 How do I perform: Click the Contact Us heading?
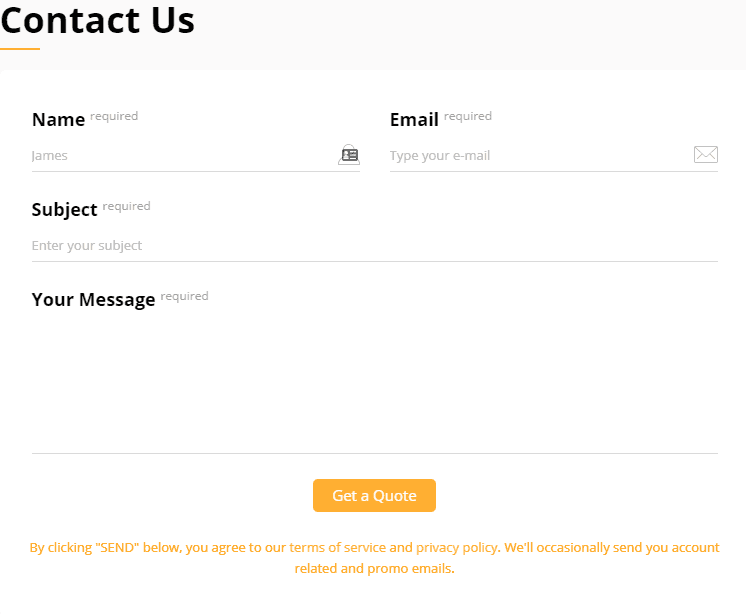(x=98, y=20)
